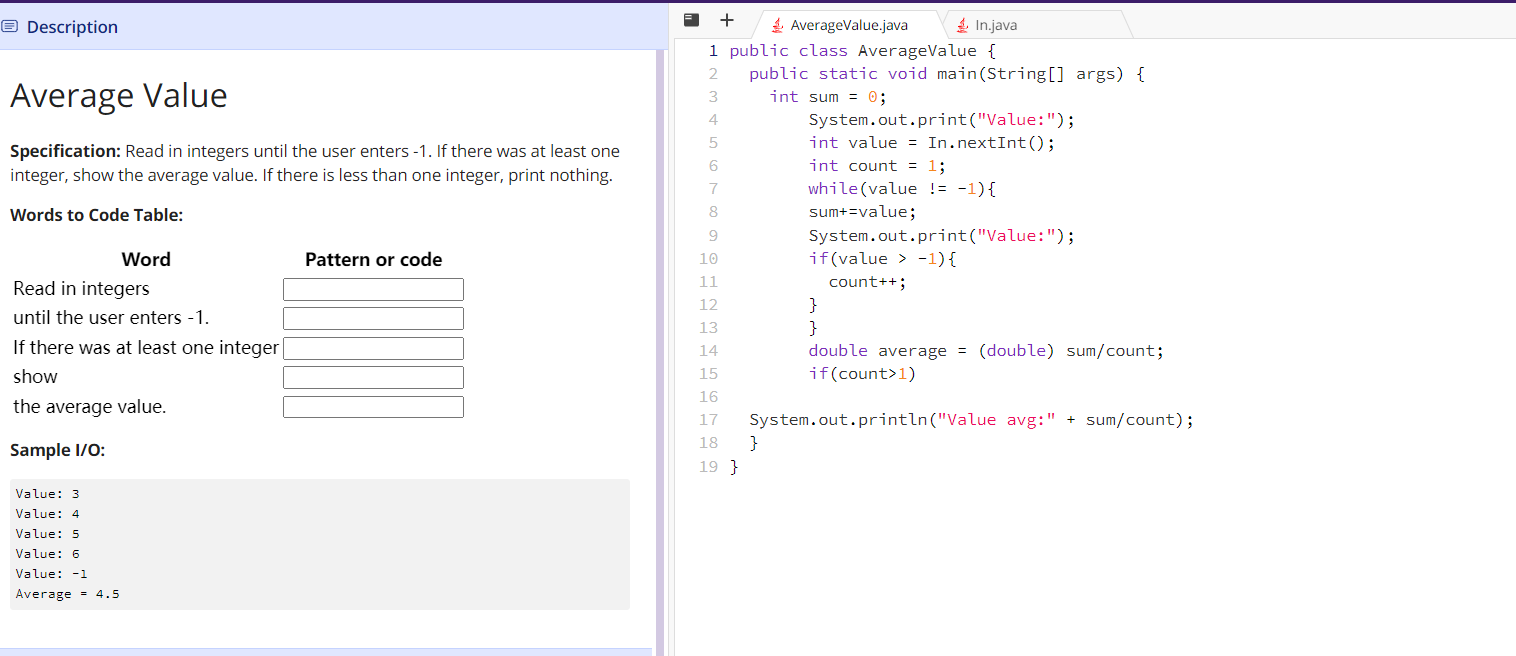Click the code line 'count++;'

pyautogui.click(x=867, y=281)
